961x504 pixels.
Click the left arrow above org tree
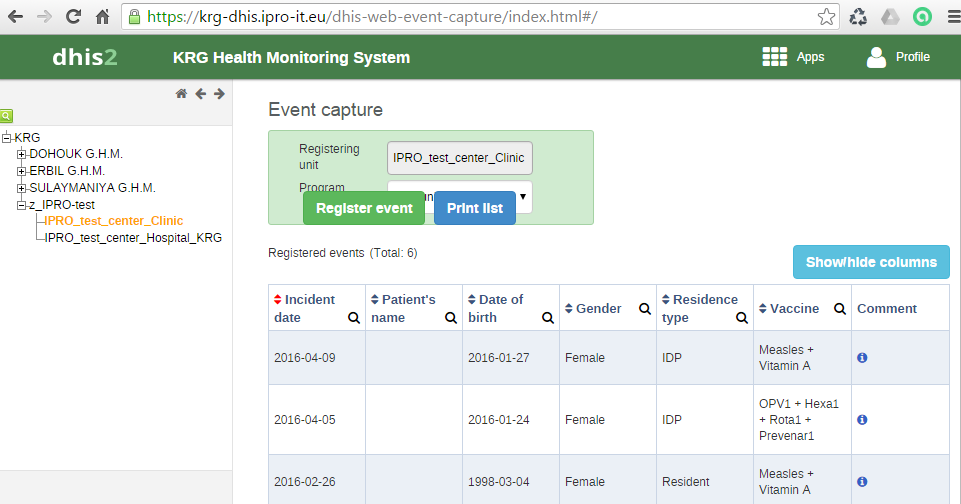click(x=200, y=94)
